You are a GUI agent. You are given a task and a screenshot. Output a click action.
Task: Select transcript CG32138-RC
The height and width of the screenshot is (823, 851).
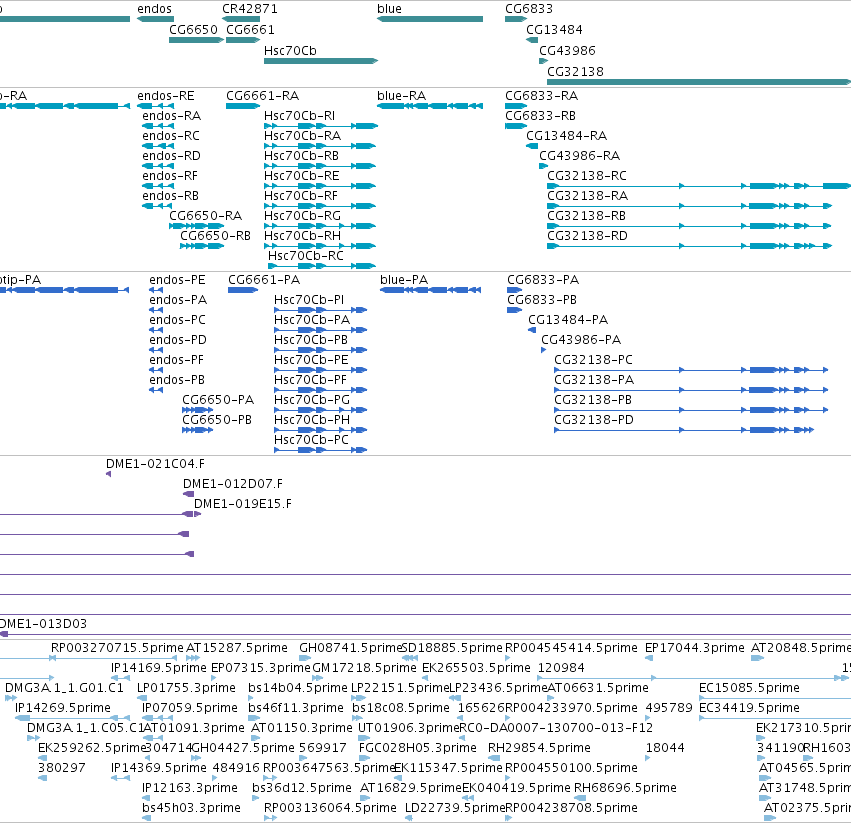tap(587, 176)
